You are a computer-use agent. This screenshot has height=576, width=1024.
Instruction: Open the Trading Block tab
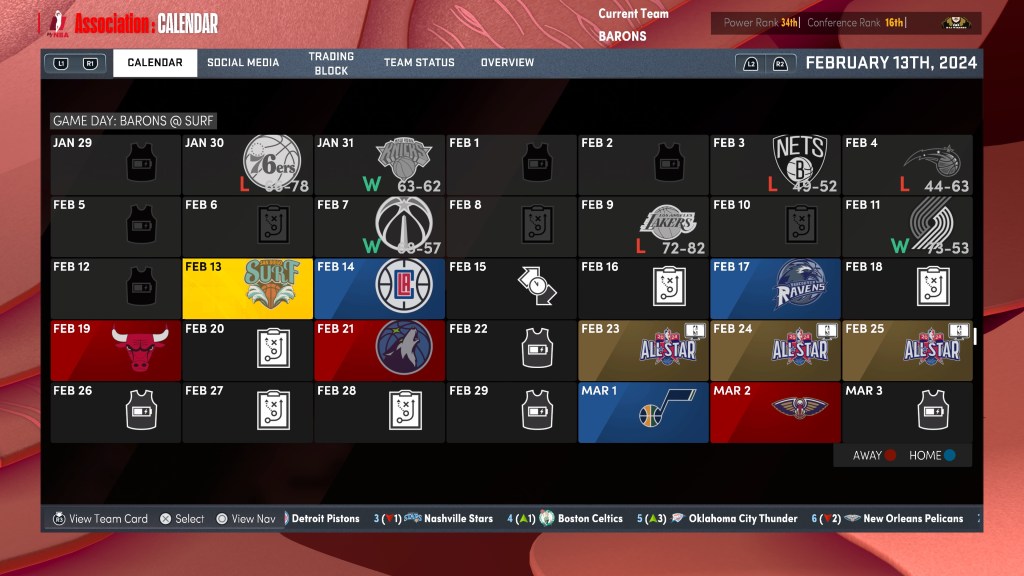click(331, 63)
